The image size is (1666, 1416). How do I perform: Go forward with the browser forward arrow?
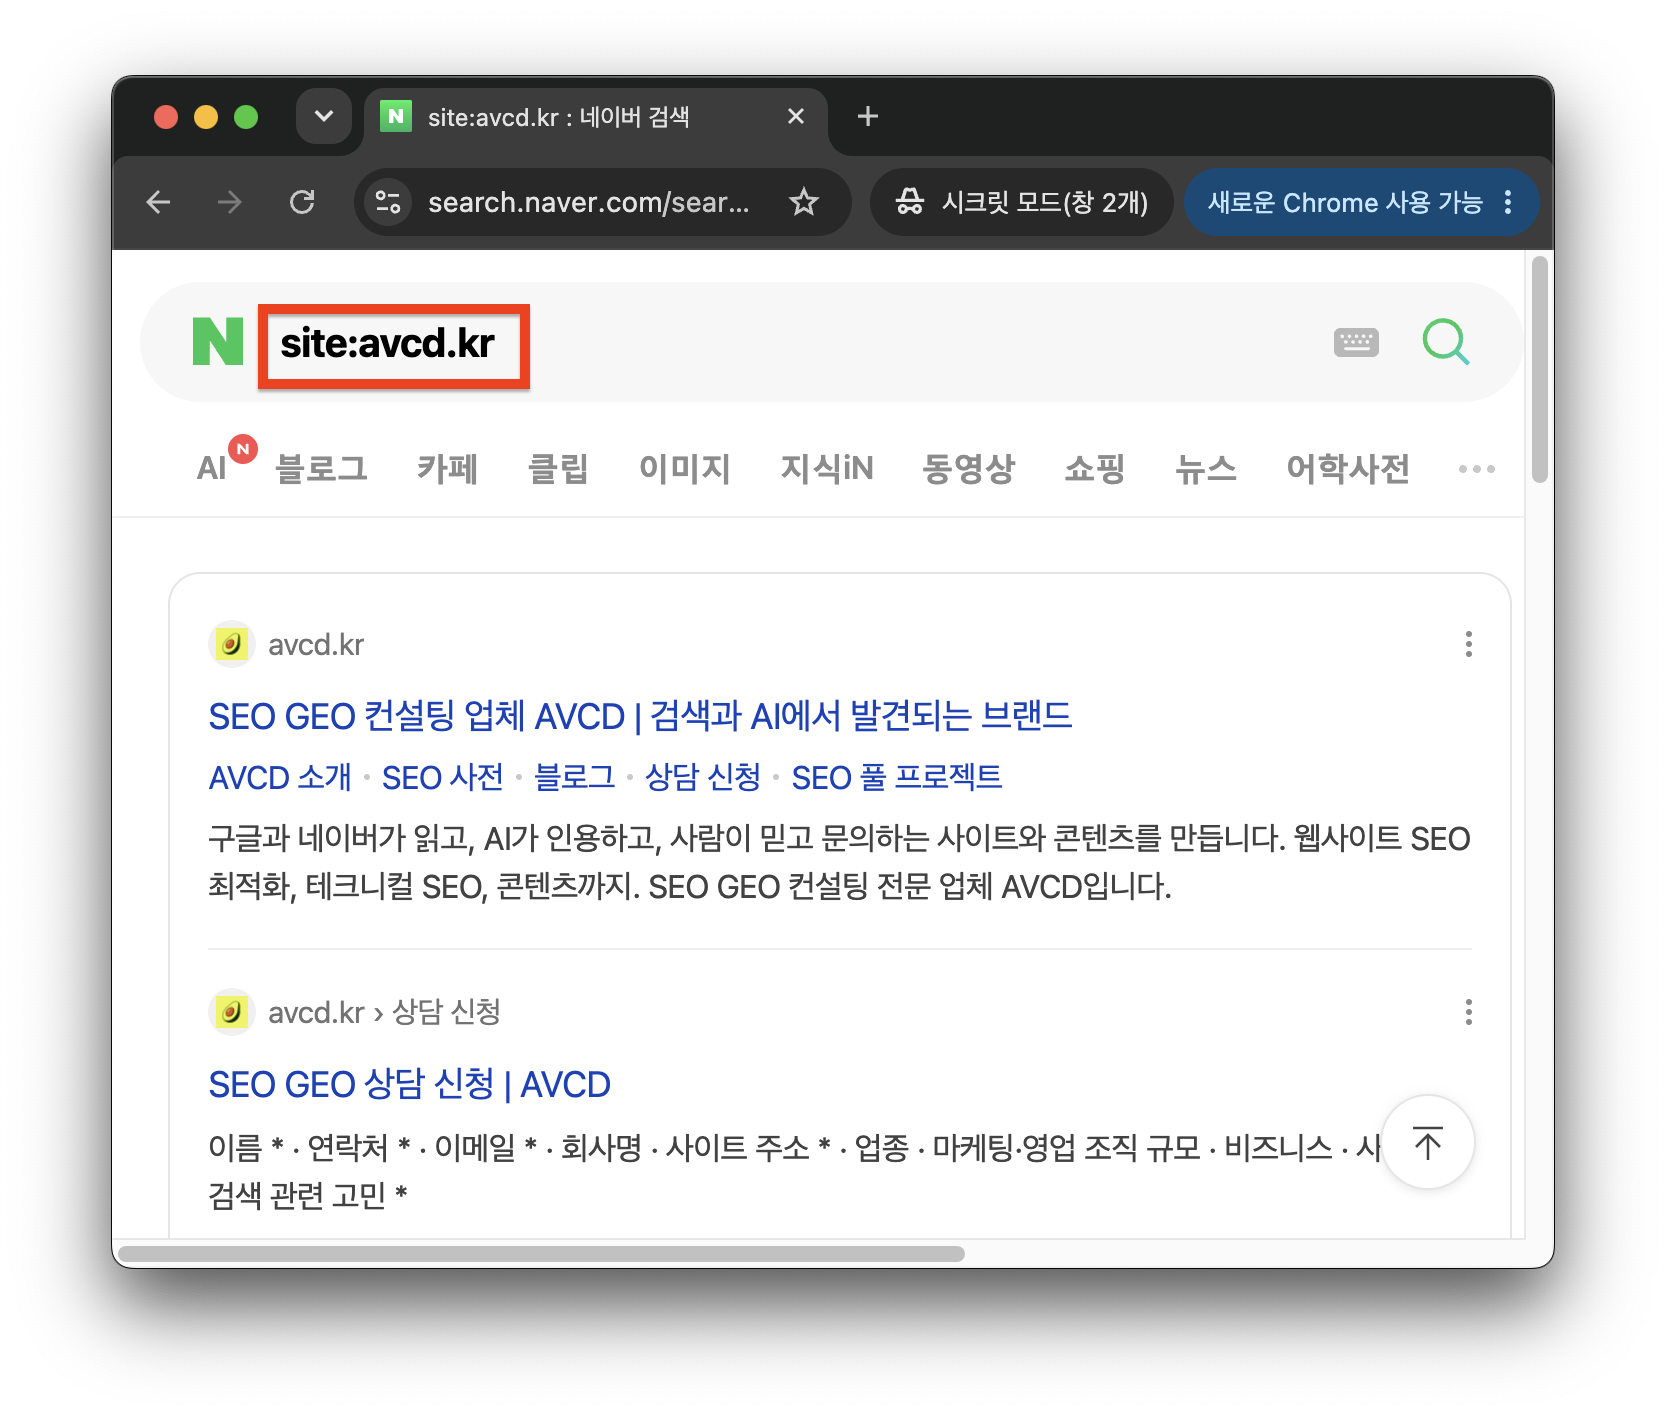(x=230, y=203)
